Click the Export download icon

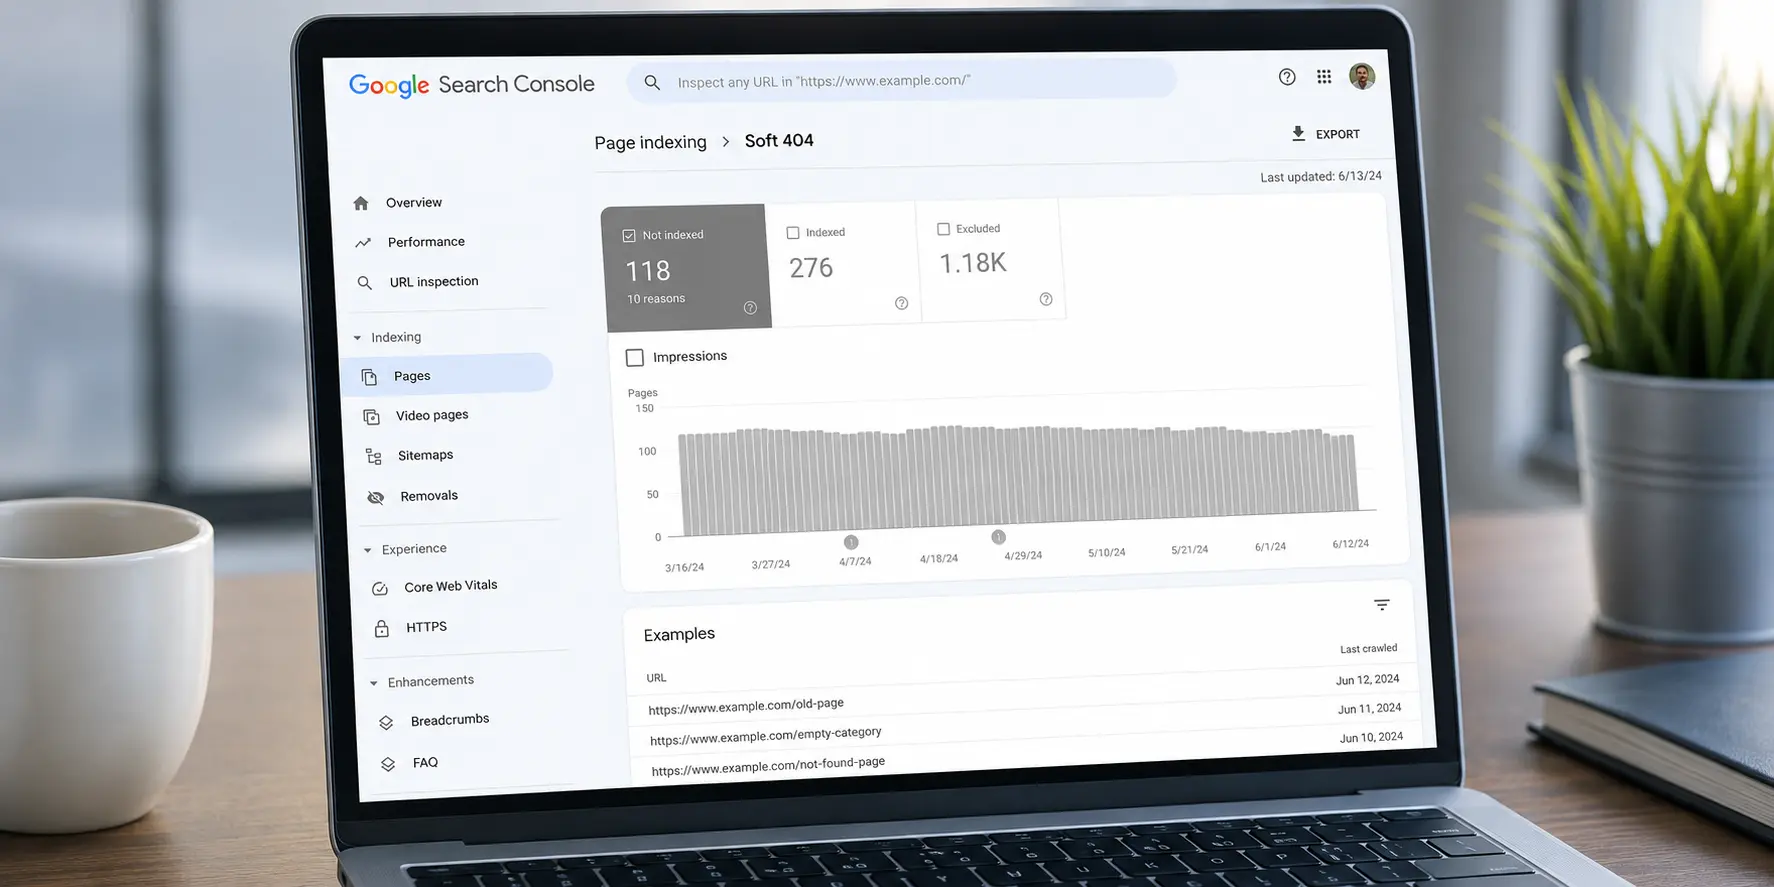(x=1298, y=133)
